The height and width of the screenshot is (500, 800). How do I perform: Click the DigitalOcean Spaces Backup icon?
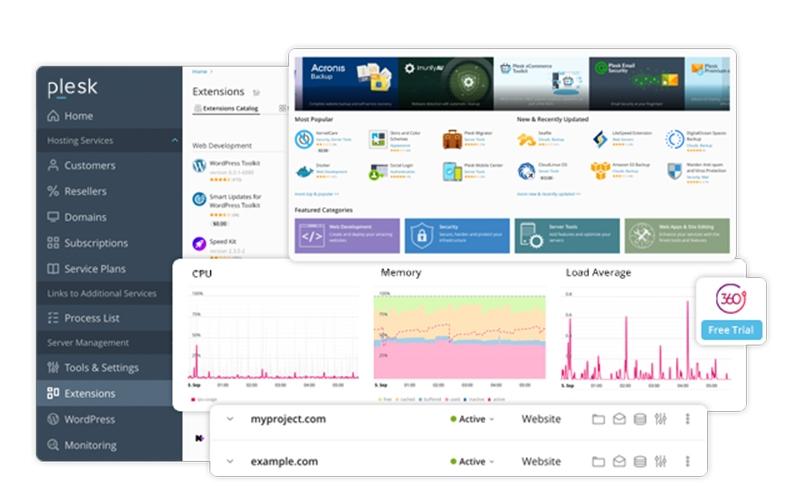(674, 139)
